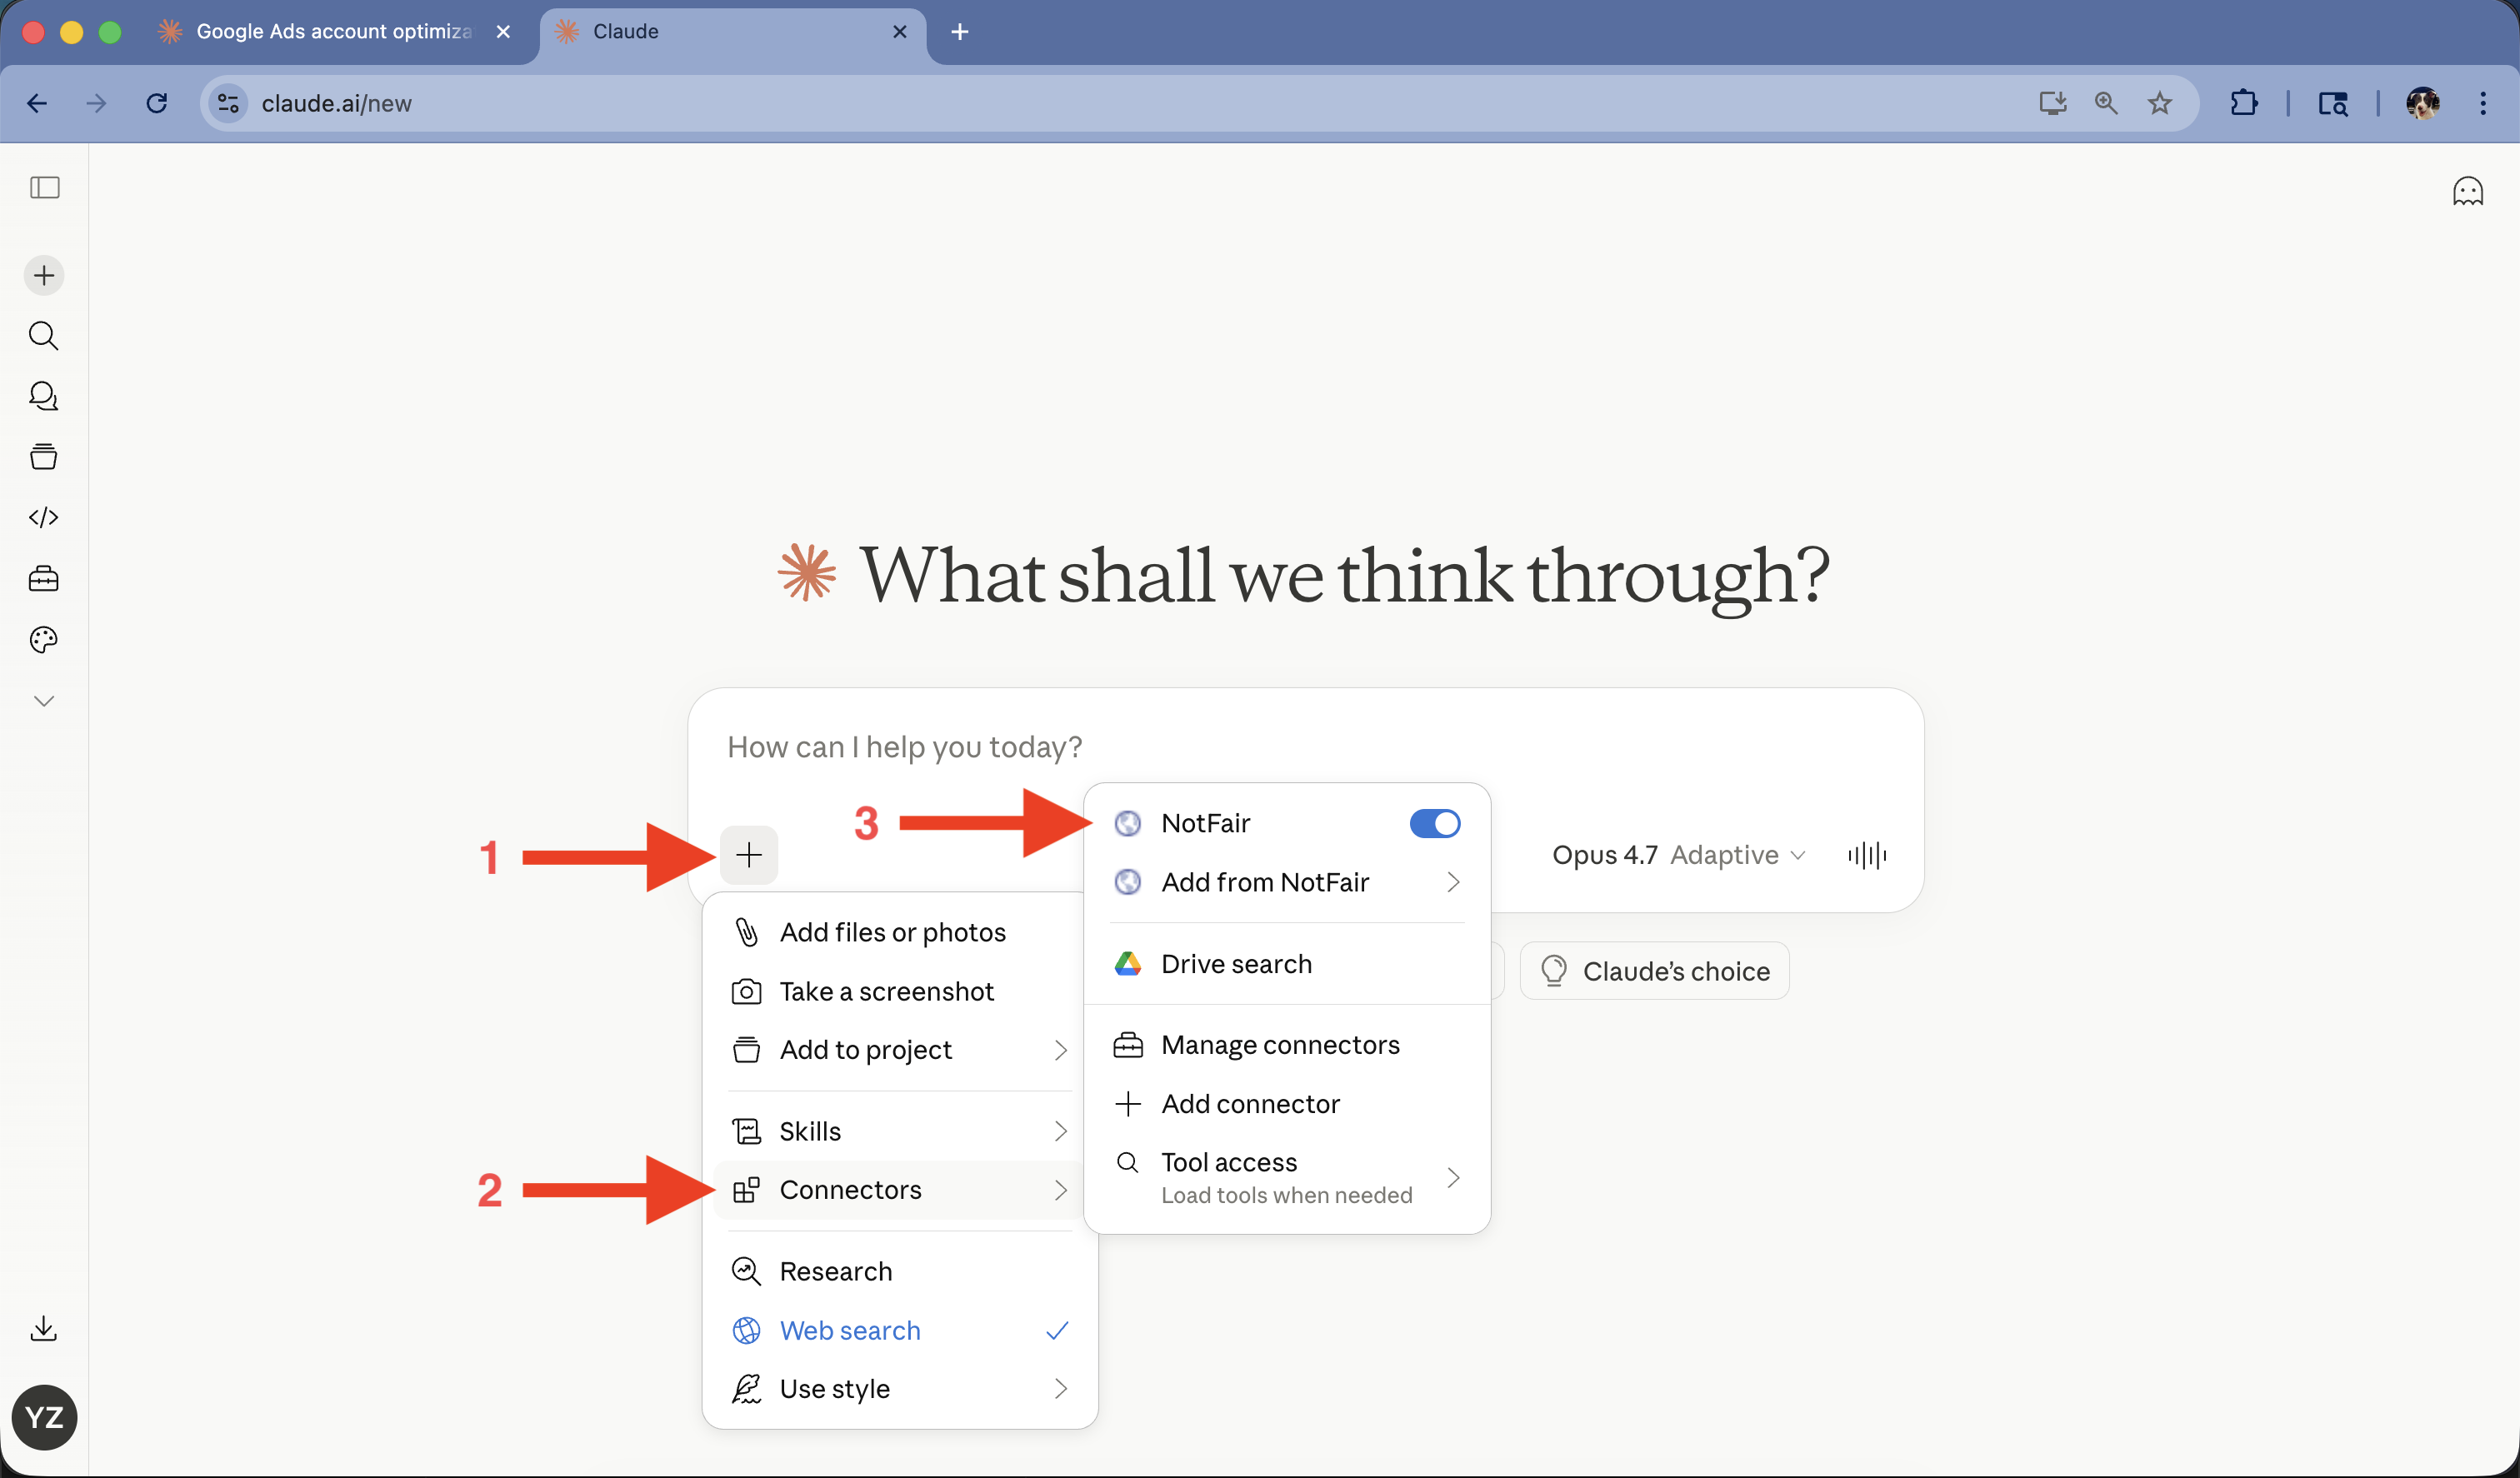Screen dimensions: 2520x1478
Task: Open the YZ profile avatar
Action: (44, 1417)
